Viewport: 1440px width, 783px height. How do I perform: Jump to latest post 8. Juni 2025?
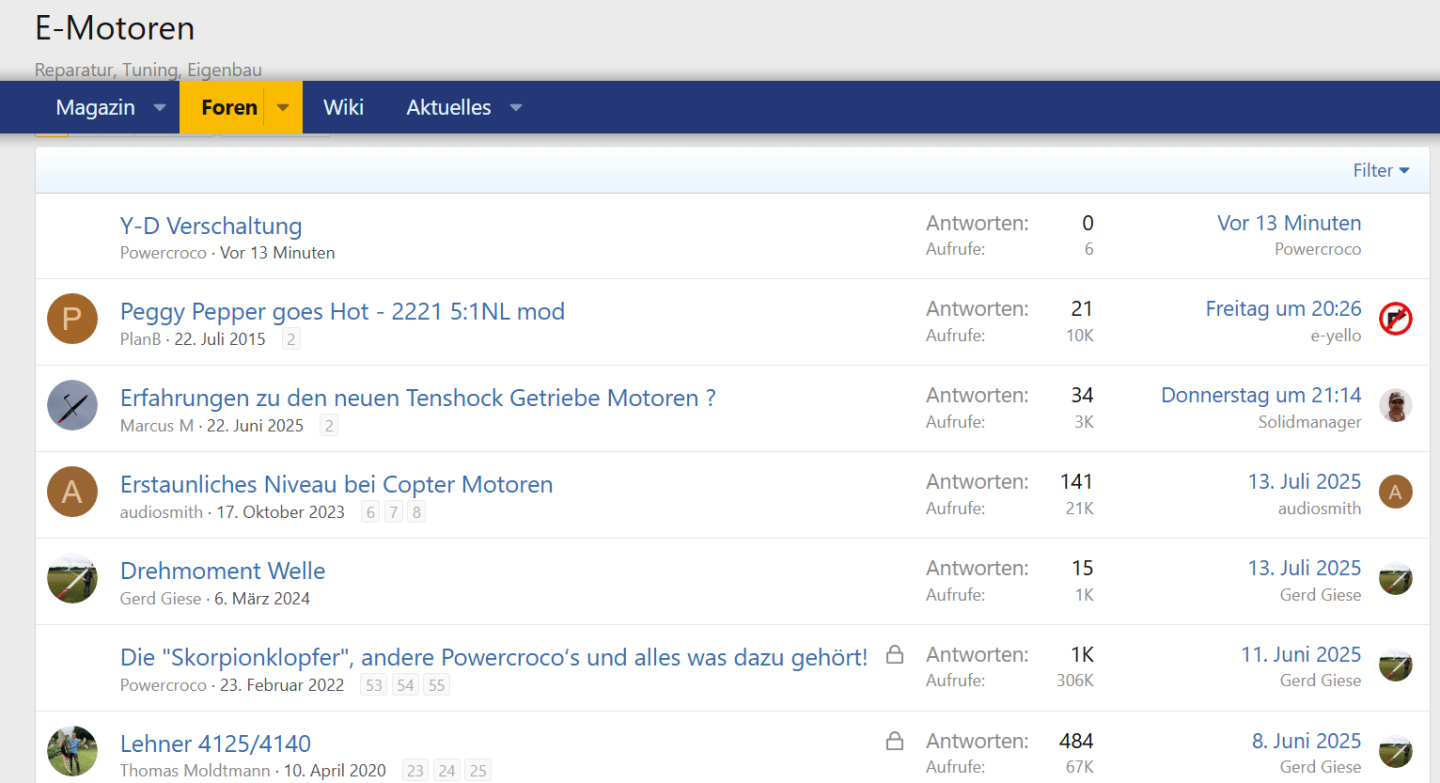click(x=1306, y=741)
